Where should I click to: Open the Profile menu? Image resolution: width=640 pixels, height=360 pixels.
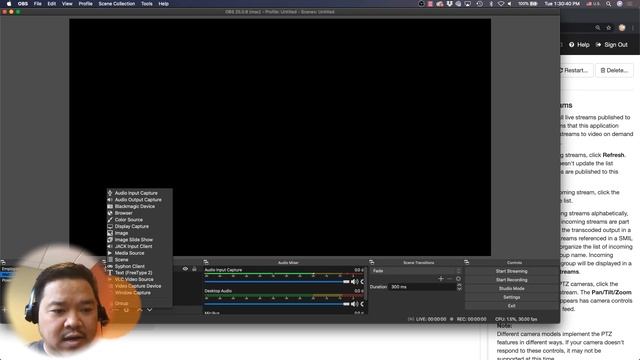[85, 4]
